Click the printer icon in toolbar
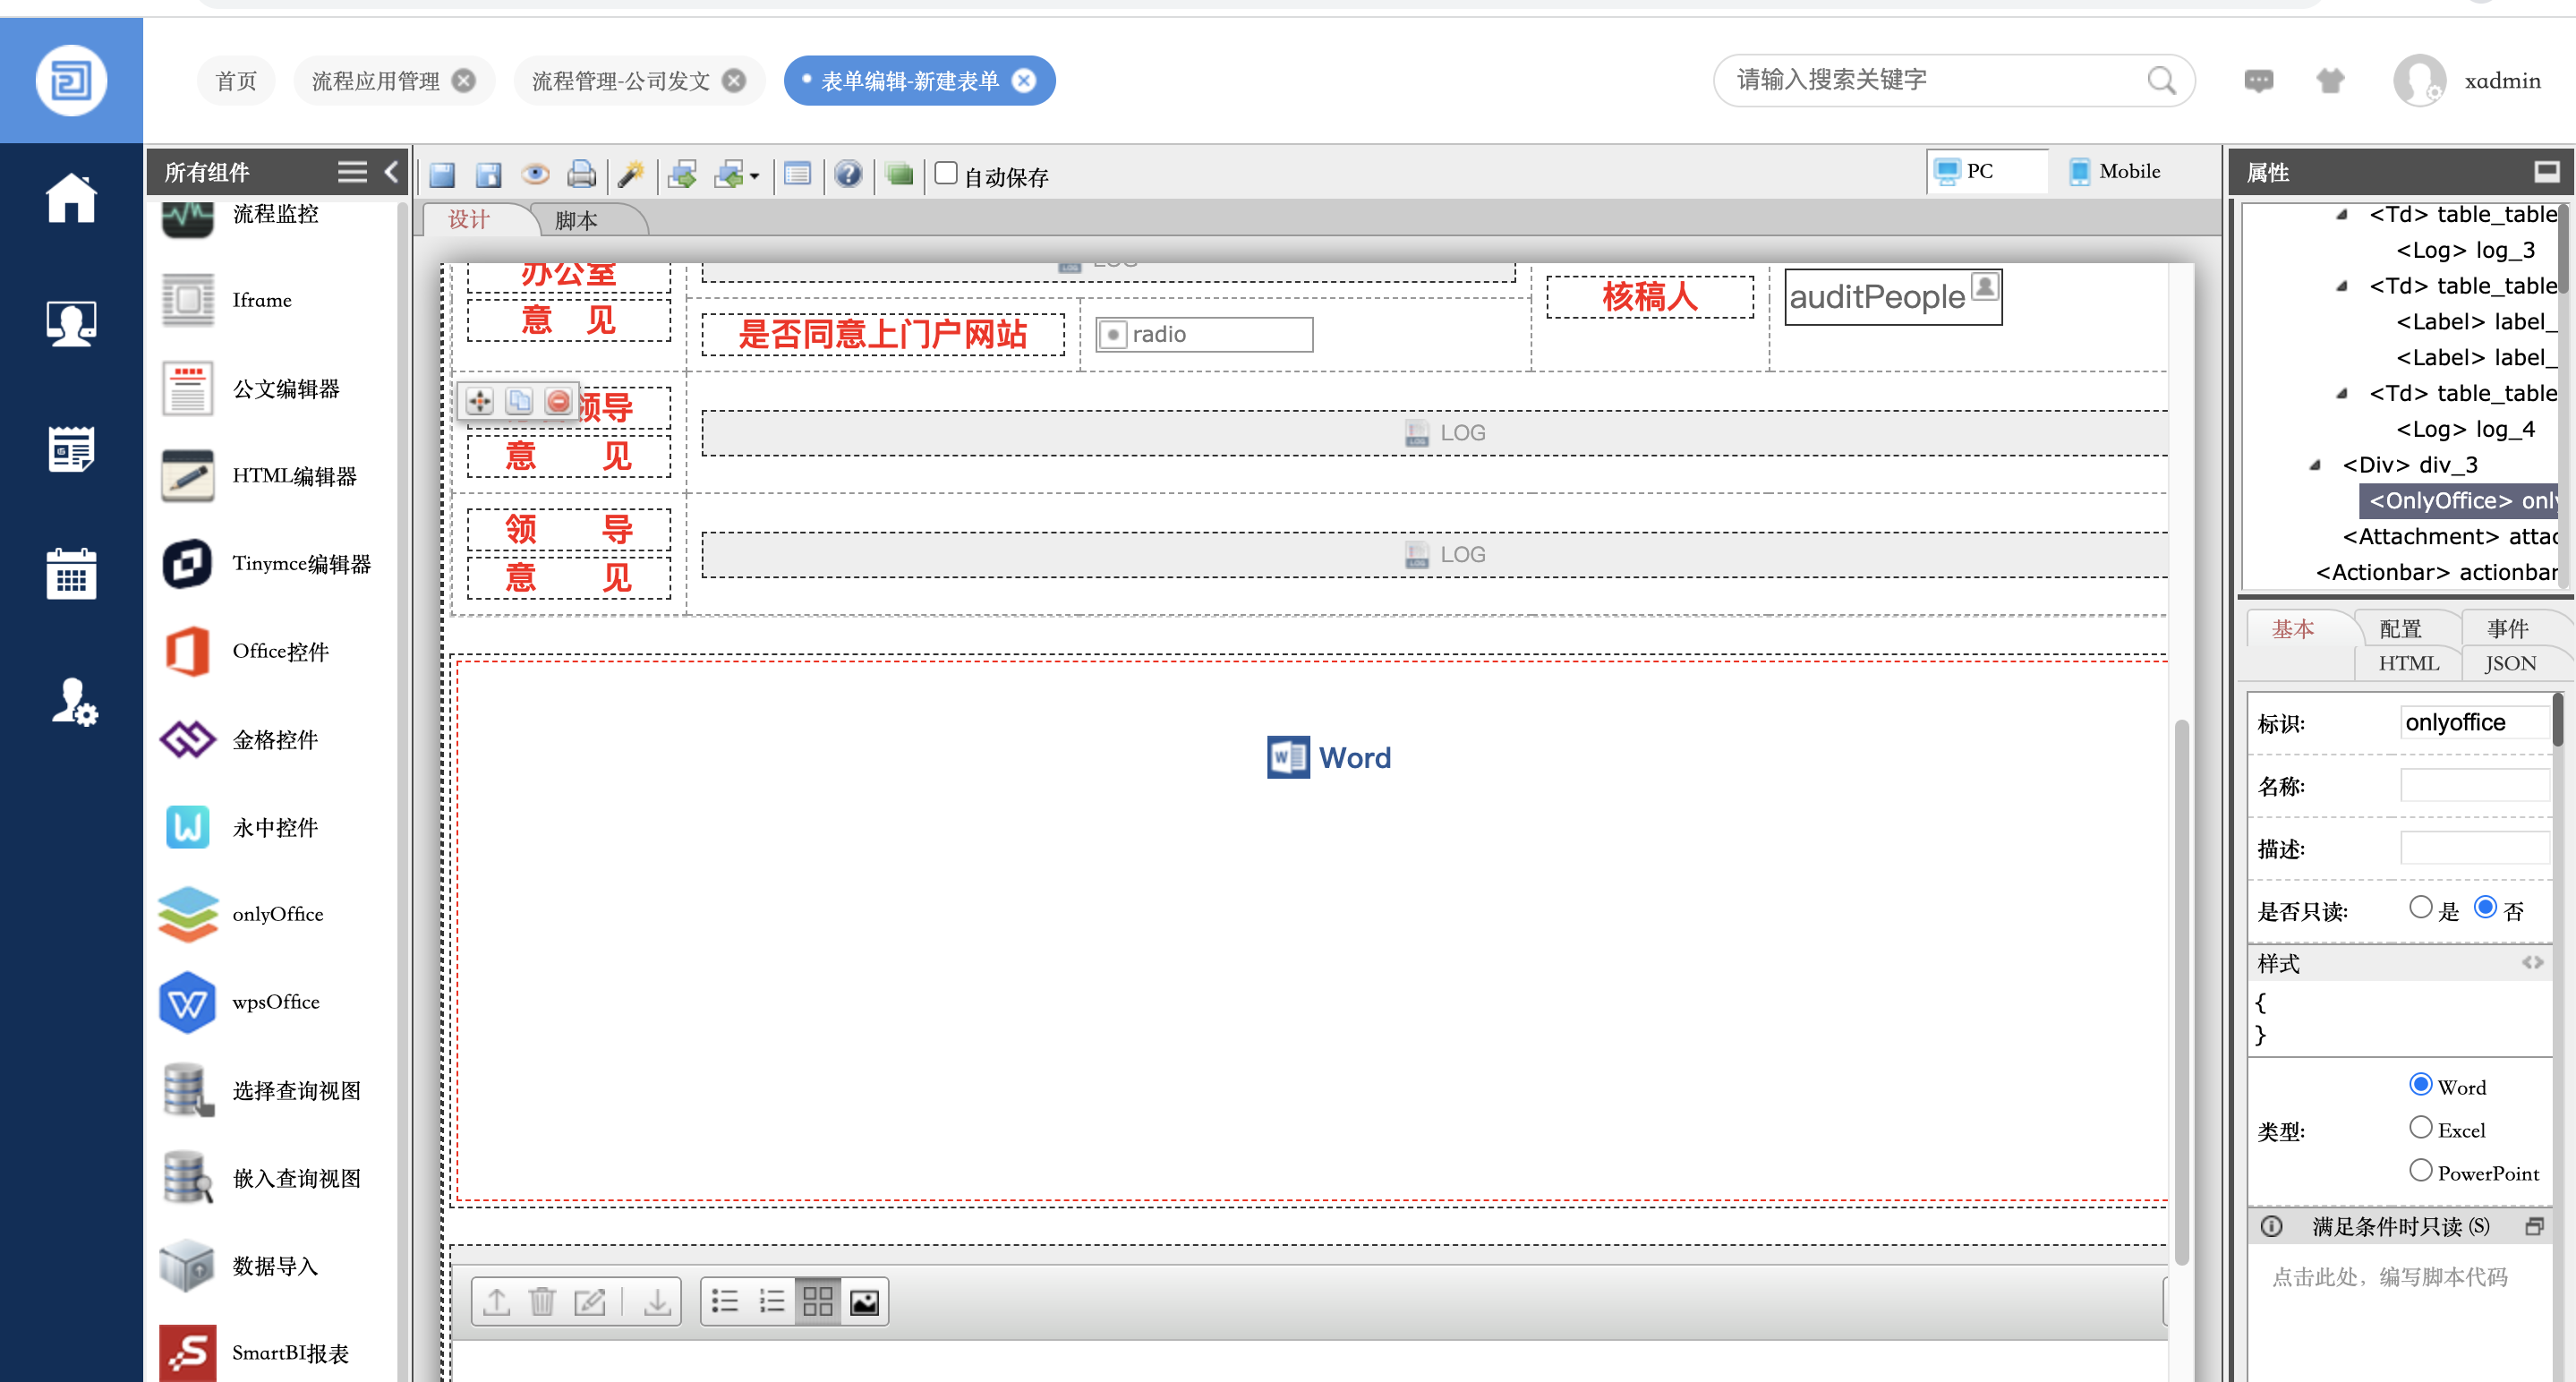Screen dimensions: 2576x1382 click(x=581, y=175)
